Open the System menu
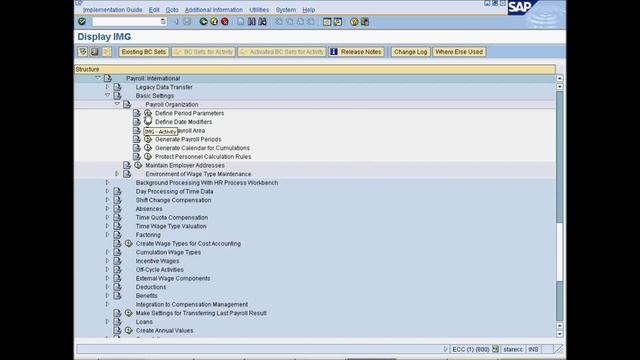640x360 pixels. [286, 10]
